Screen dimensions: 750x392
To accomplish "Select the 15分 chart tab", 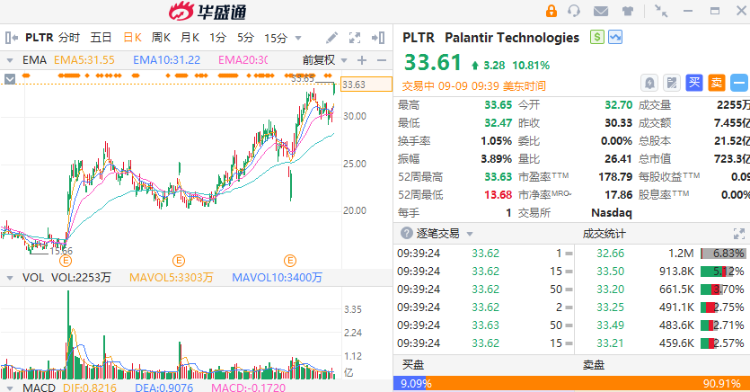I will (x=276, y=37).
